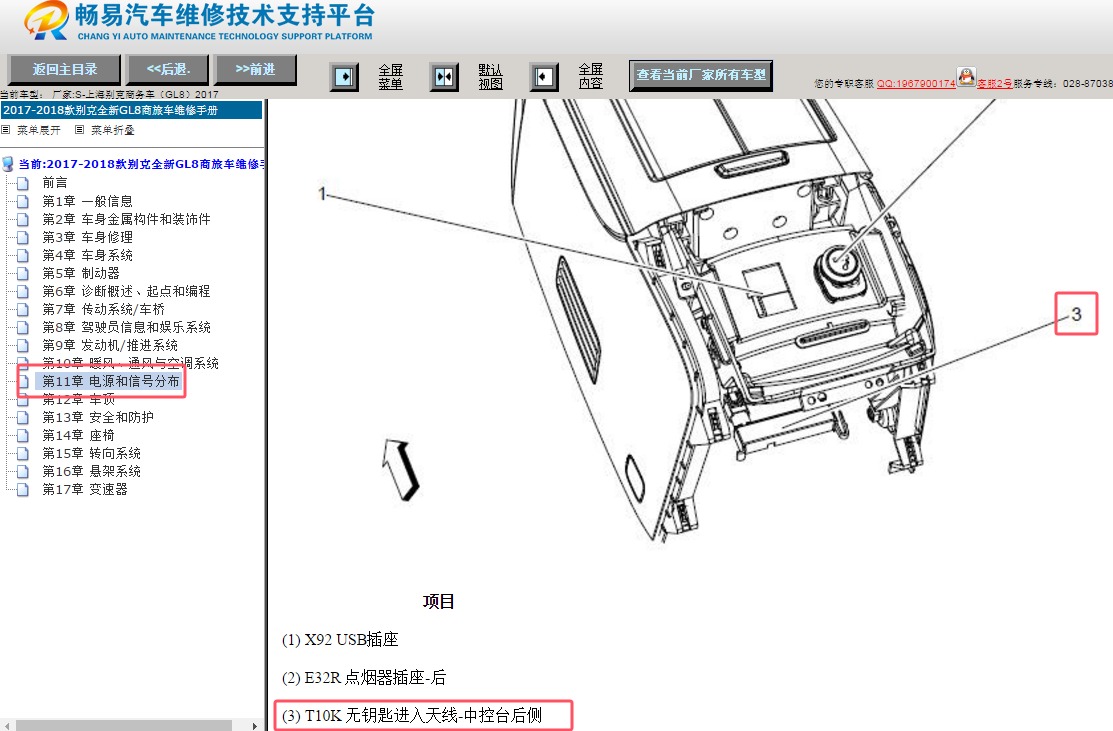Click the page icon beside 第8章 驾驶员信息和娱乐系统

pyautogui.click(x=23, y=327)
